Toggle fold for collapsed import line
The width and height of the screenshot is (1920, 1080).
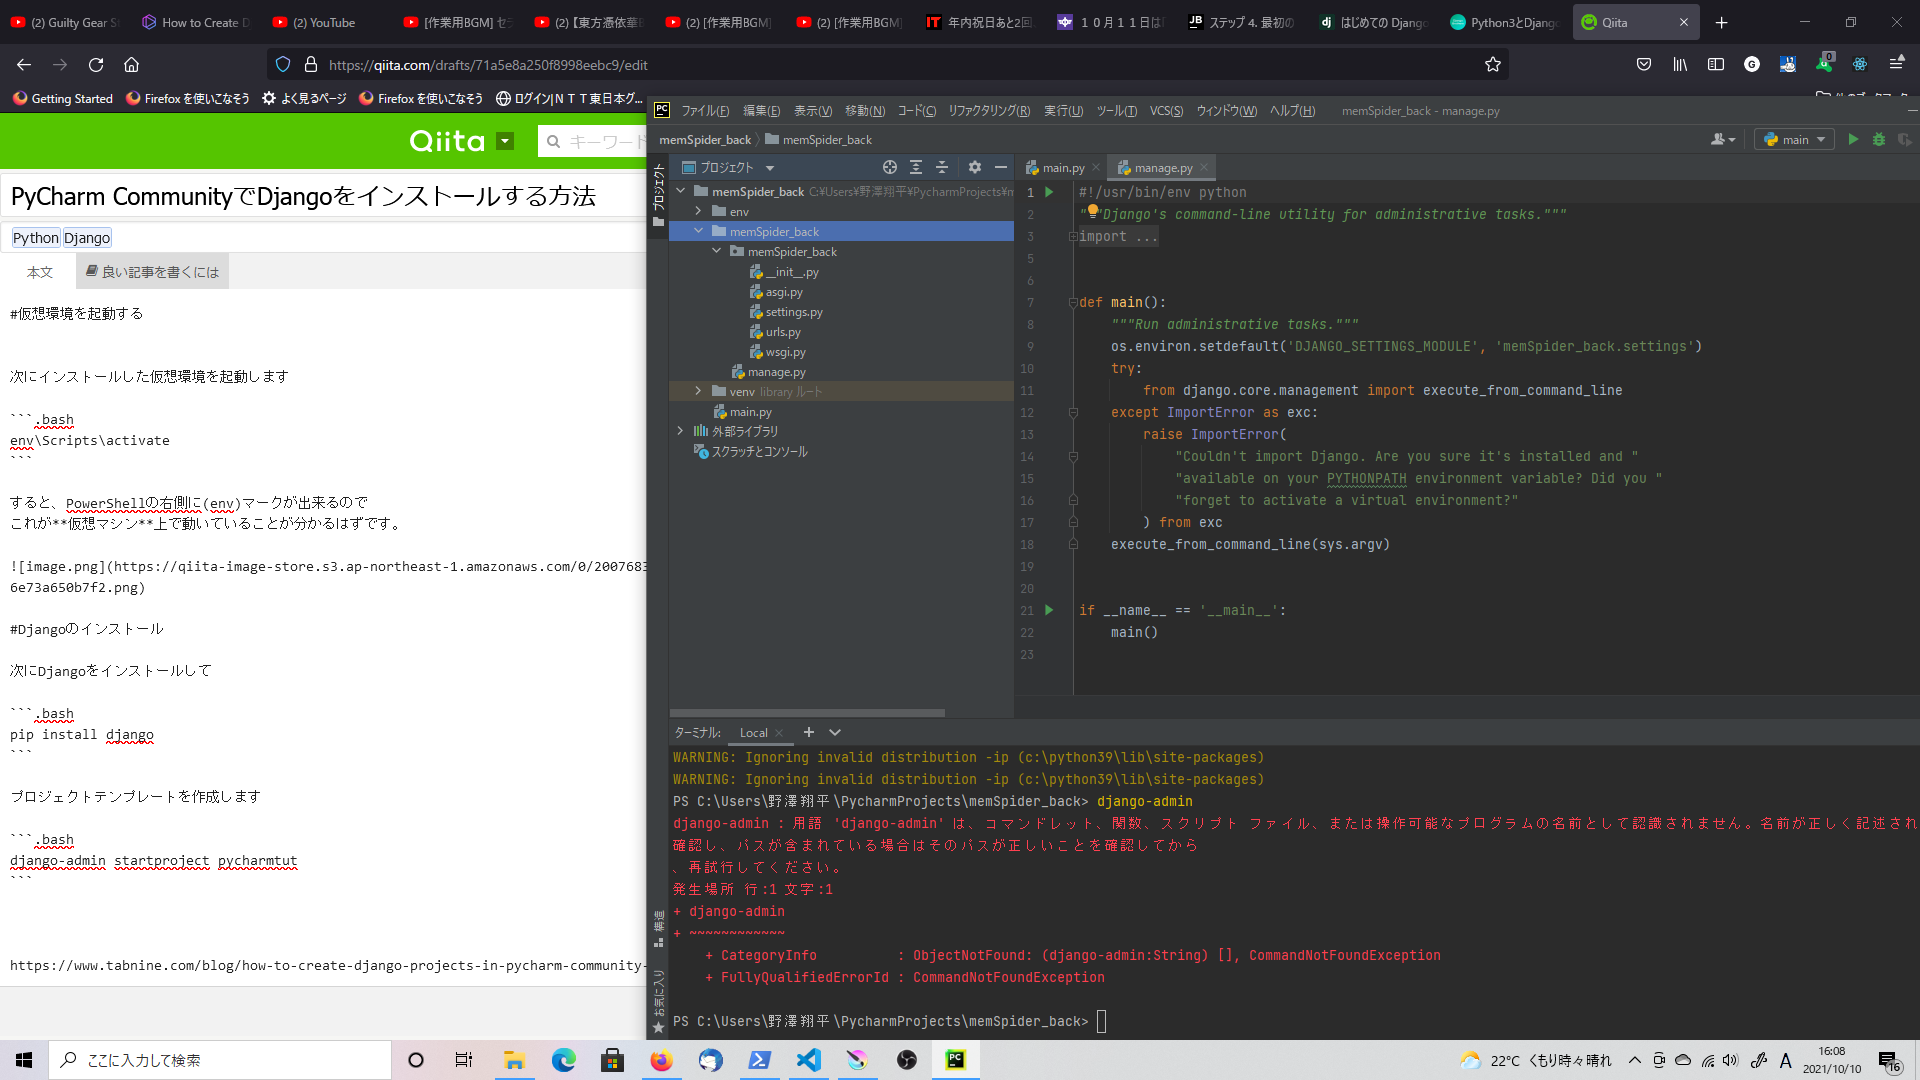1073,237
